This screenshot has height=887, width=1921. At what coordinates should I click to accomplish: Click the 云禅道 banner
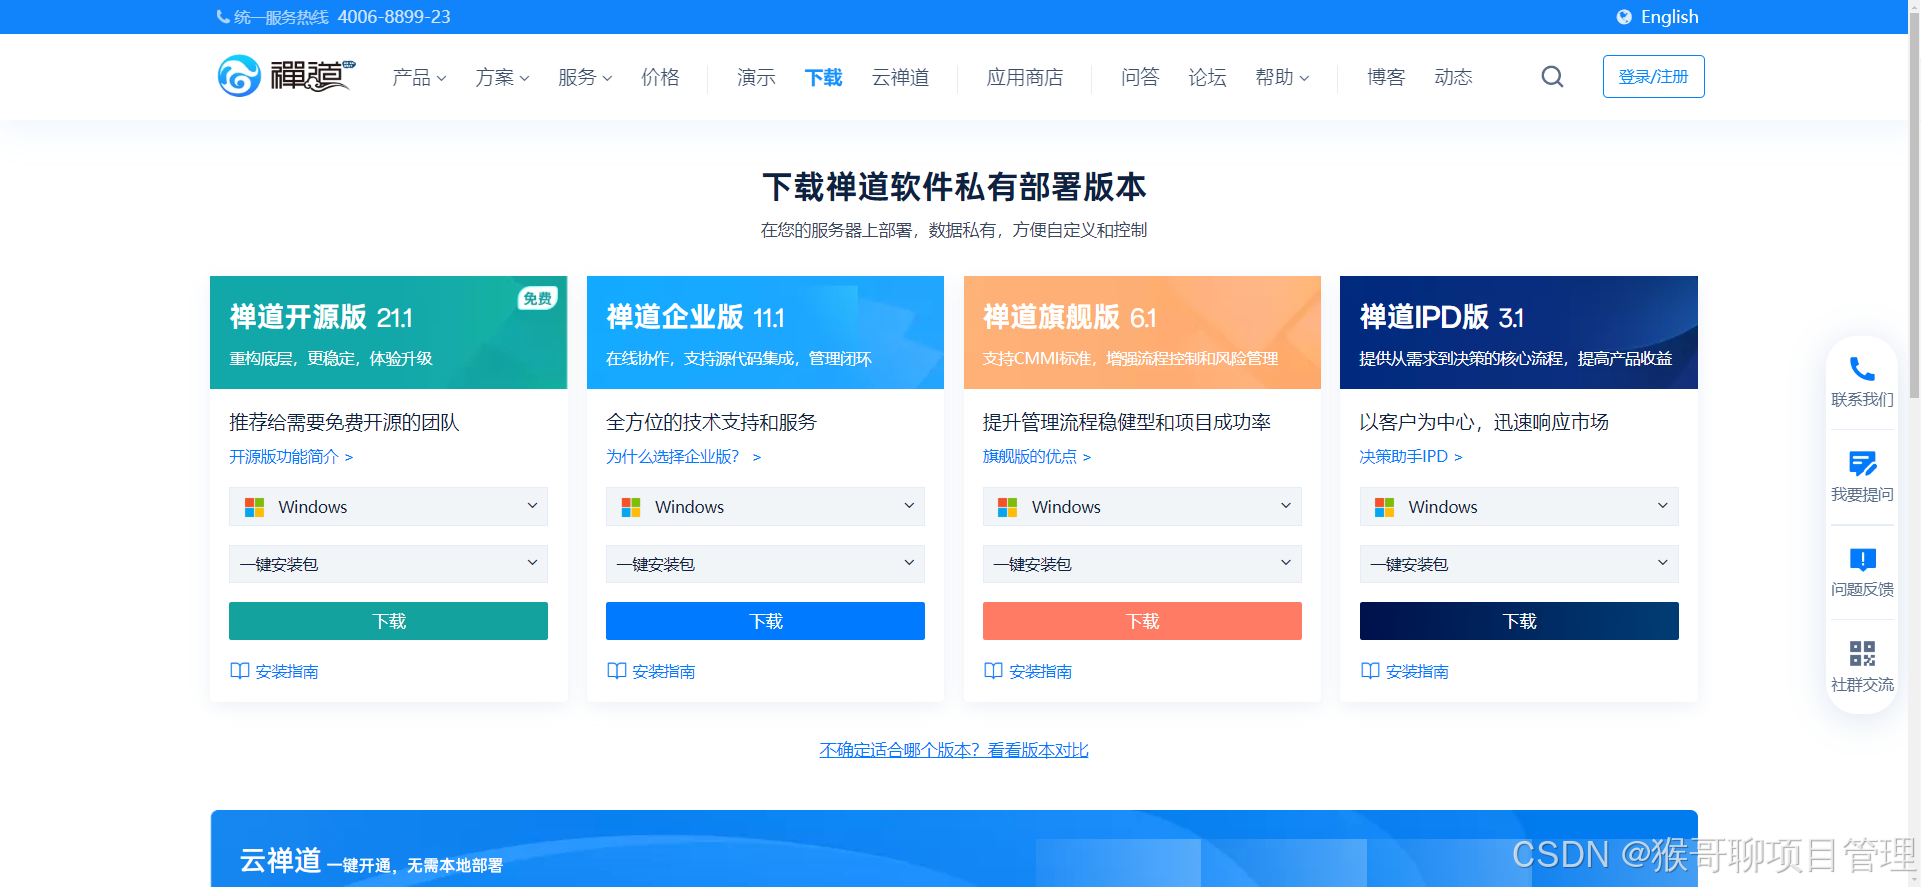click(954, 848)
